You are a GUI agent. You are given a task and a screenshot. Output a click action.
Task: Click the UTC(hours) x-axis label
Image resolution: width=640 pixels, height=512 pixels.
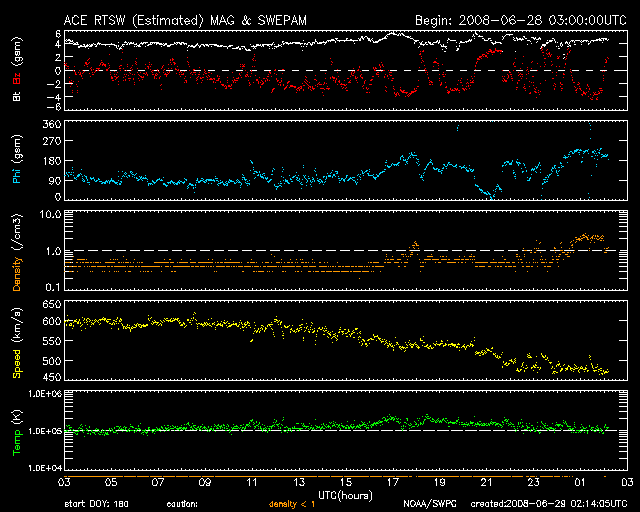pyautogui.click(x=338, y=494)
